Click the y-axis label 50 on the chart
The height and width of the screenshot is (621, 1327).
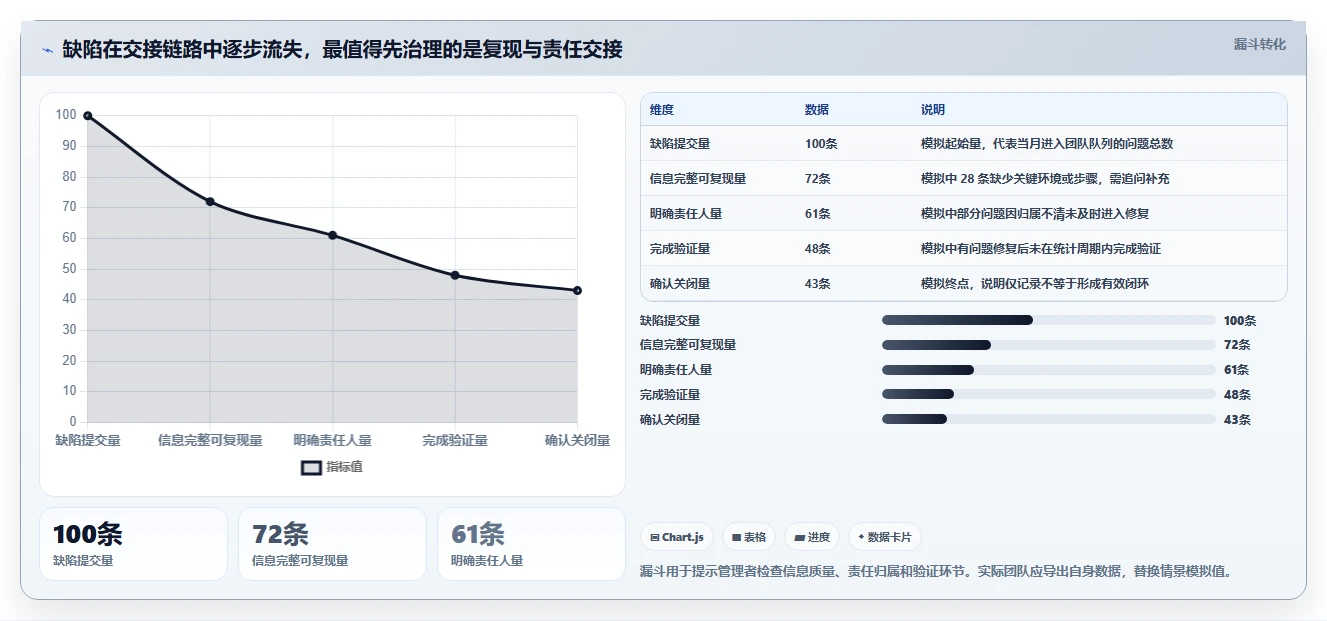click(x=69, y=268)
